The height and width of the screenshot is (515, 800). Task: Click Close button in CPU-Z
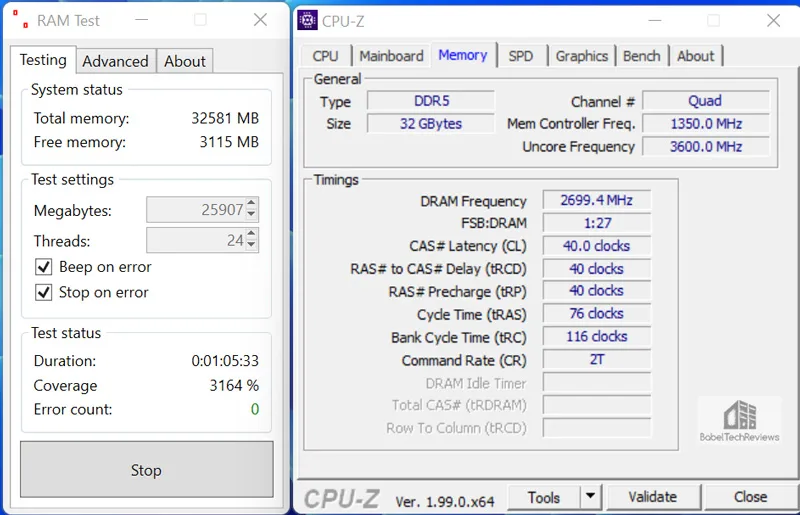(750, 497)
